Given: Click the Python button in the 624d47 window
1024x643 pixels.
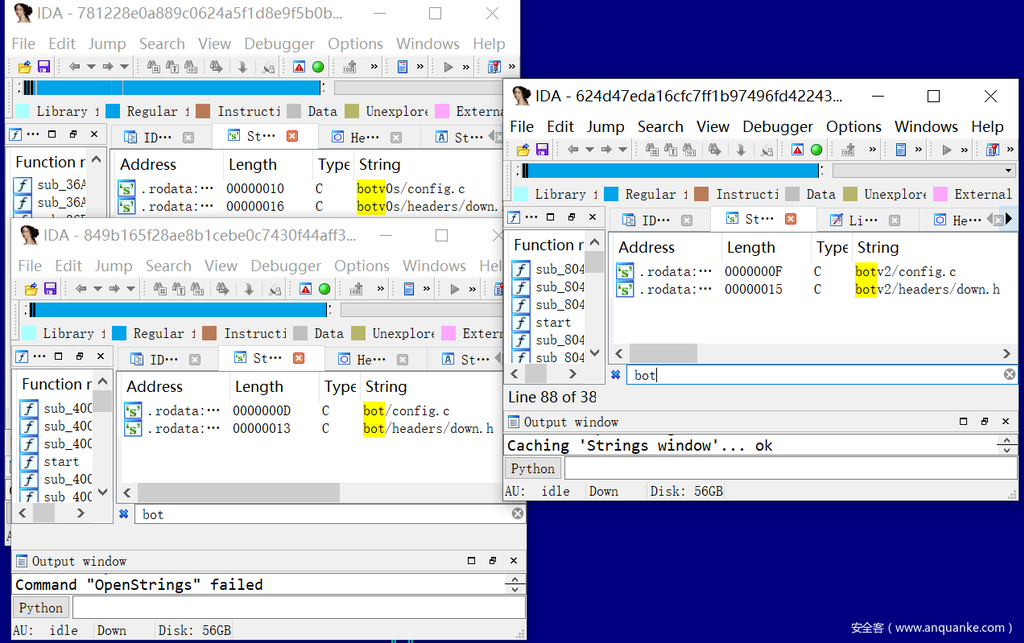Looking at the screenshot, I should 533,469.
